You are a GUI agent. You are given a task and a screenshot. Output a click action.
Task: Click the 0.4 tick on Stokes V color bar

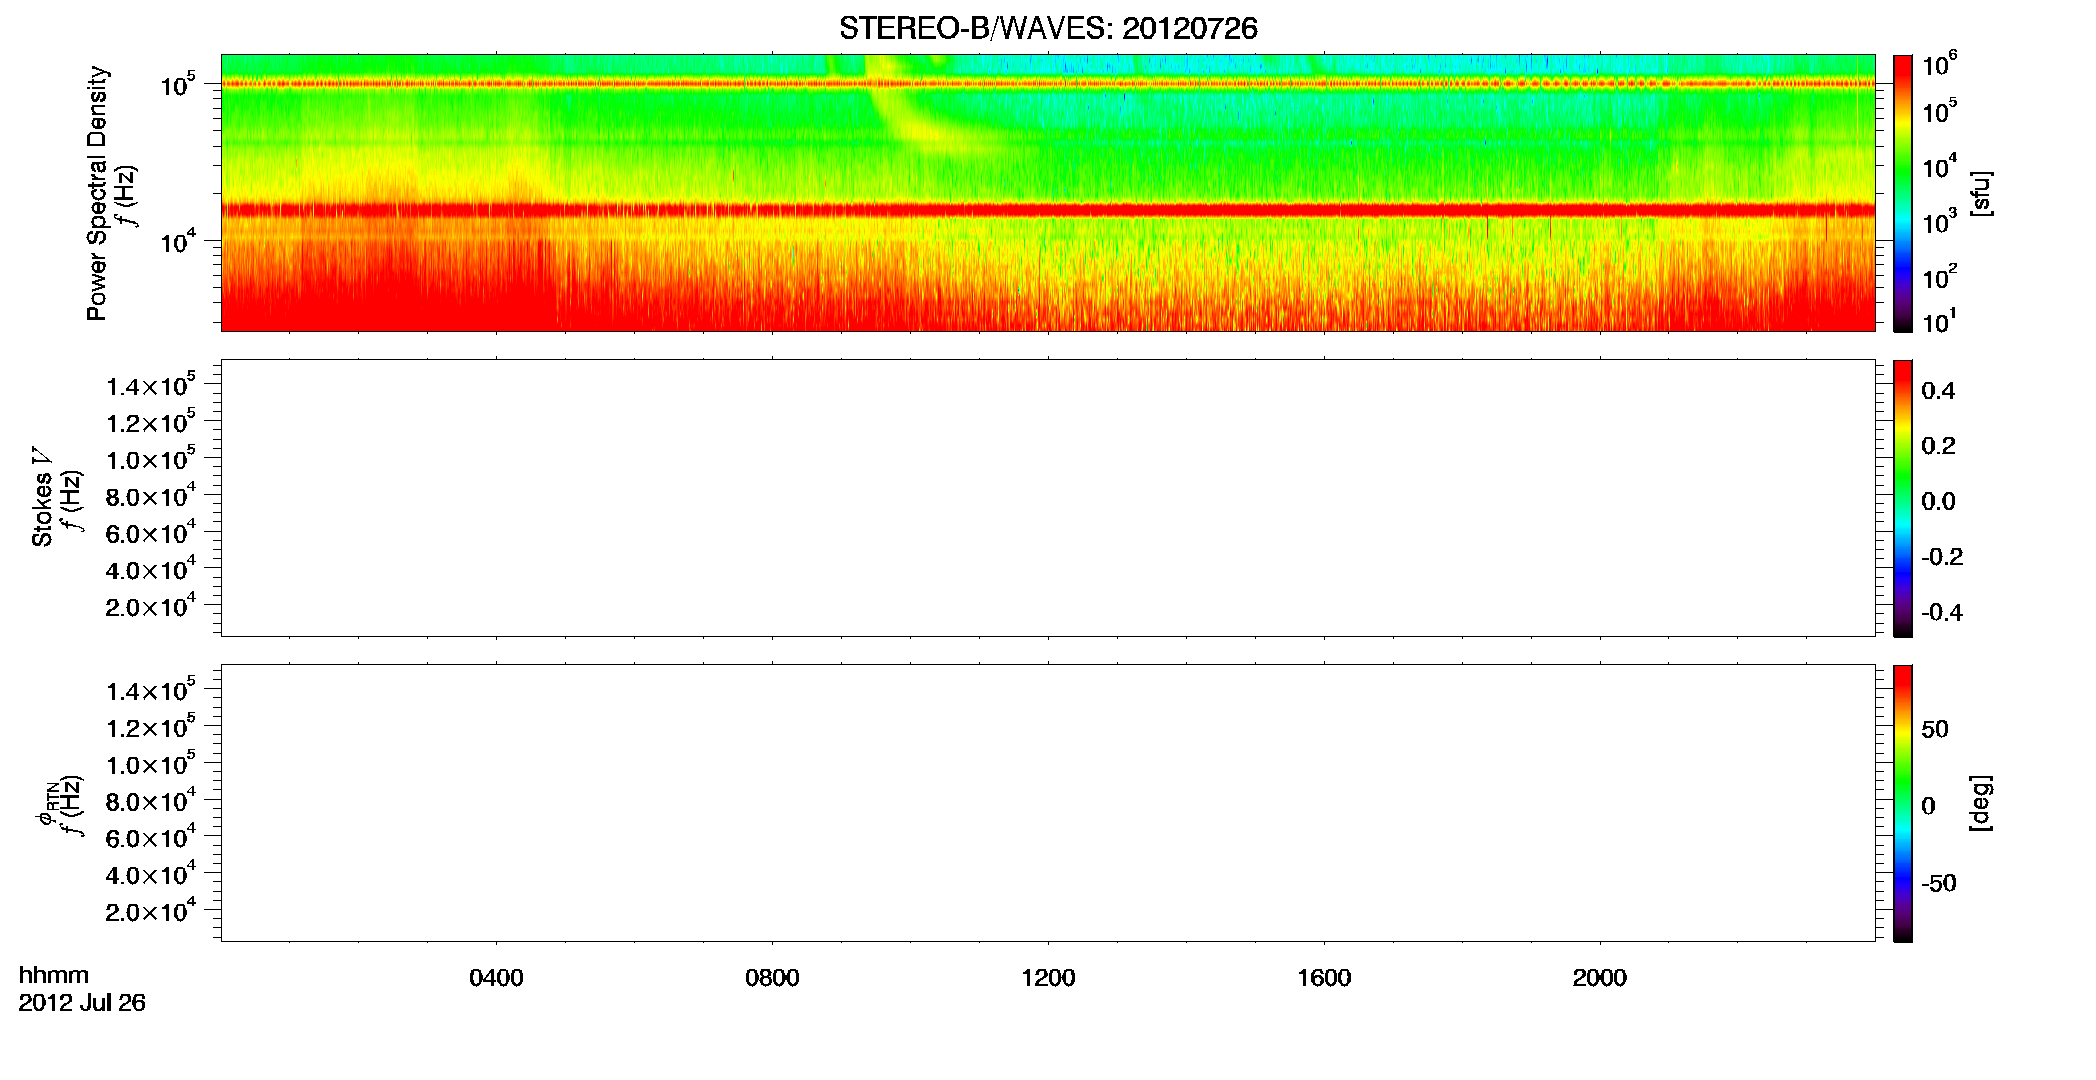click(x=1938, y=391)
